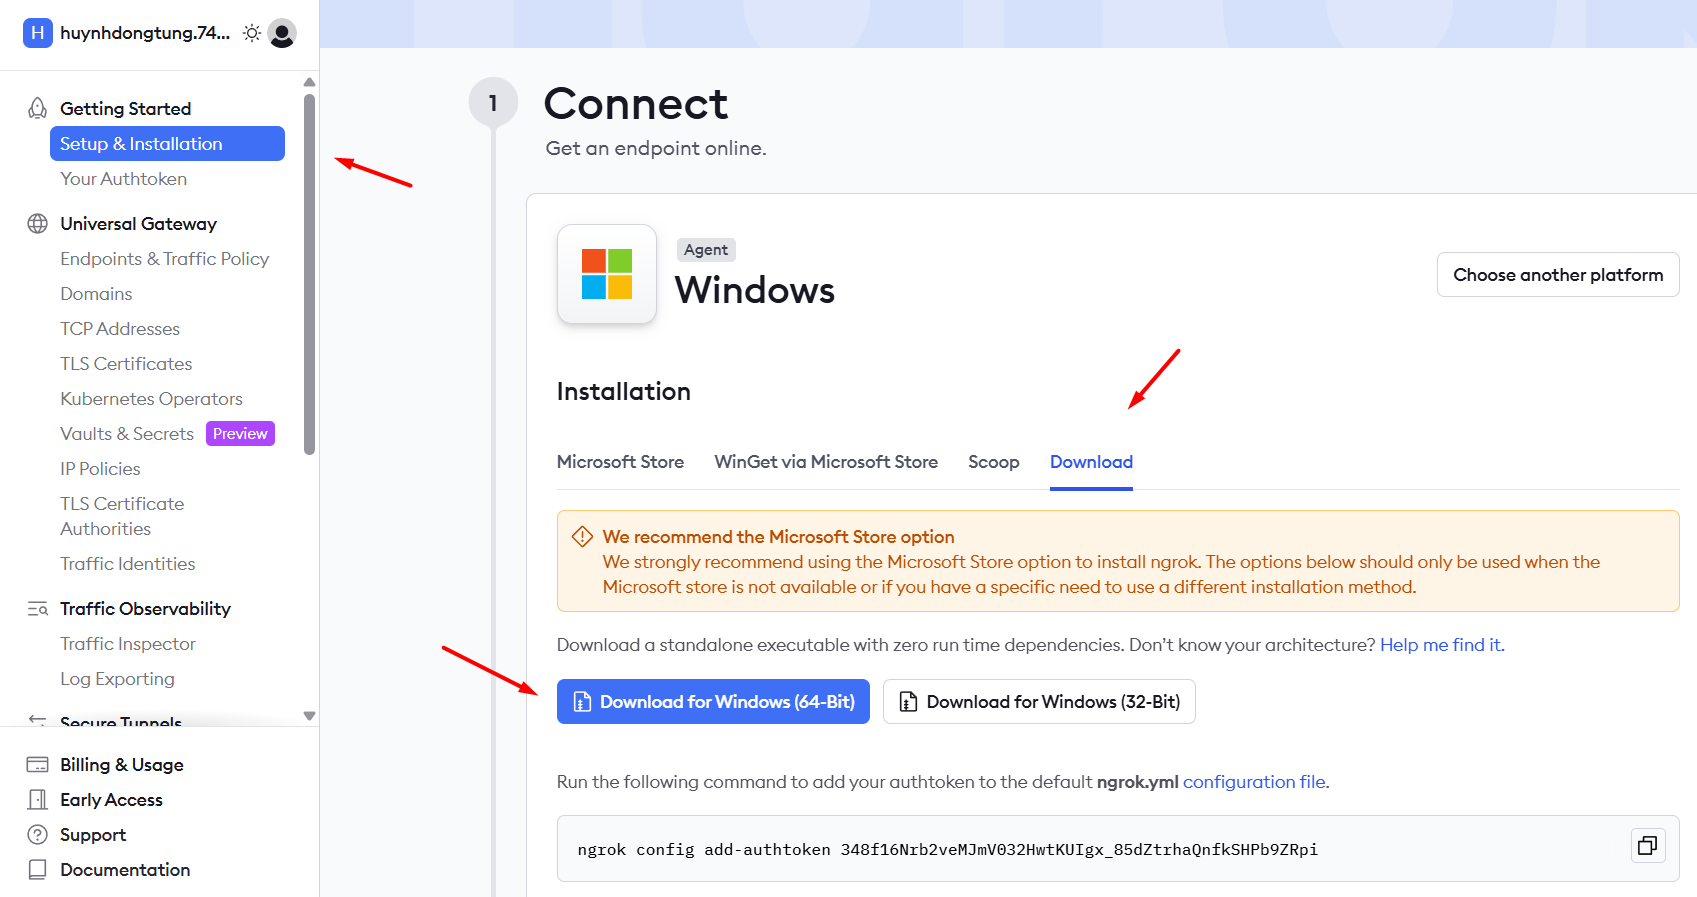
Task: Open the user profile avatar menu
Action: 282,33
